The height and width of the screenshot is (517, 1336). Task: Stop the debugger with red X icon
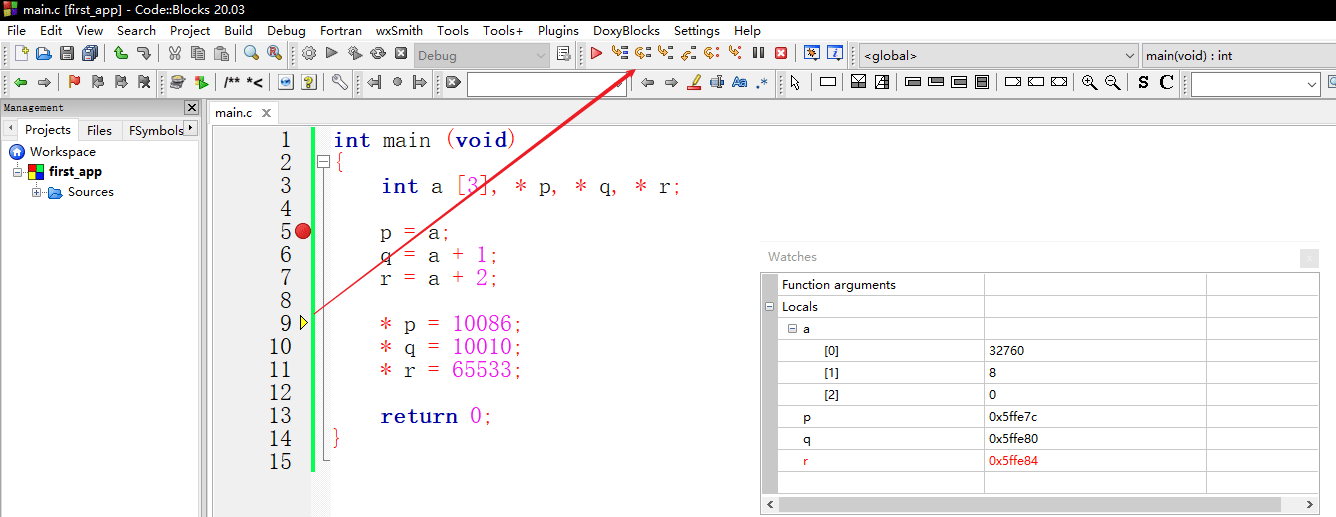(x=781, y=53)
